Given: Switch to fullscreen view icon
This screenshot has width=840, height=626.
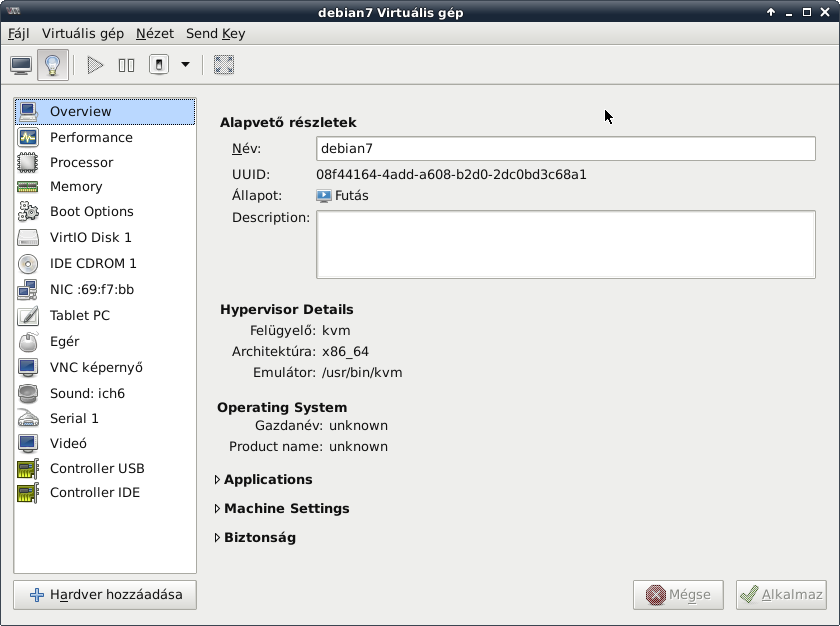Looking at the screenshot, I should click(224, 65).
